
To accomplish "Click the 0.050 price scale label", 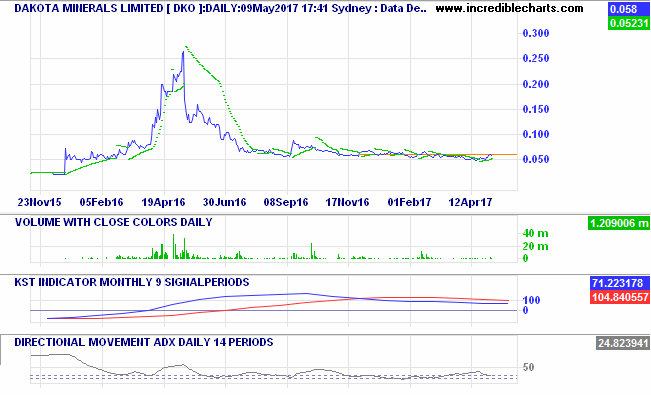I will pyautogui.click(x=536, y=159).
